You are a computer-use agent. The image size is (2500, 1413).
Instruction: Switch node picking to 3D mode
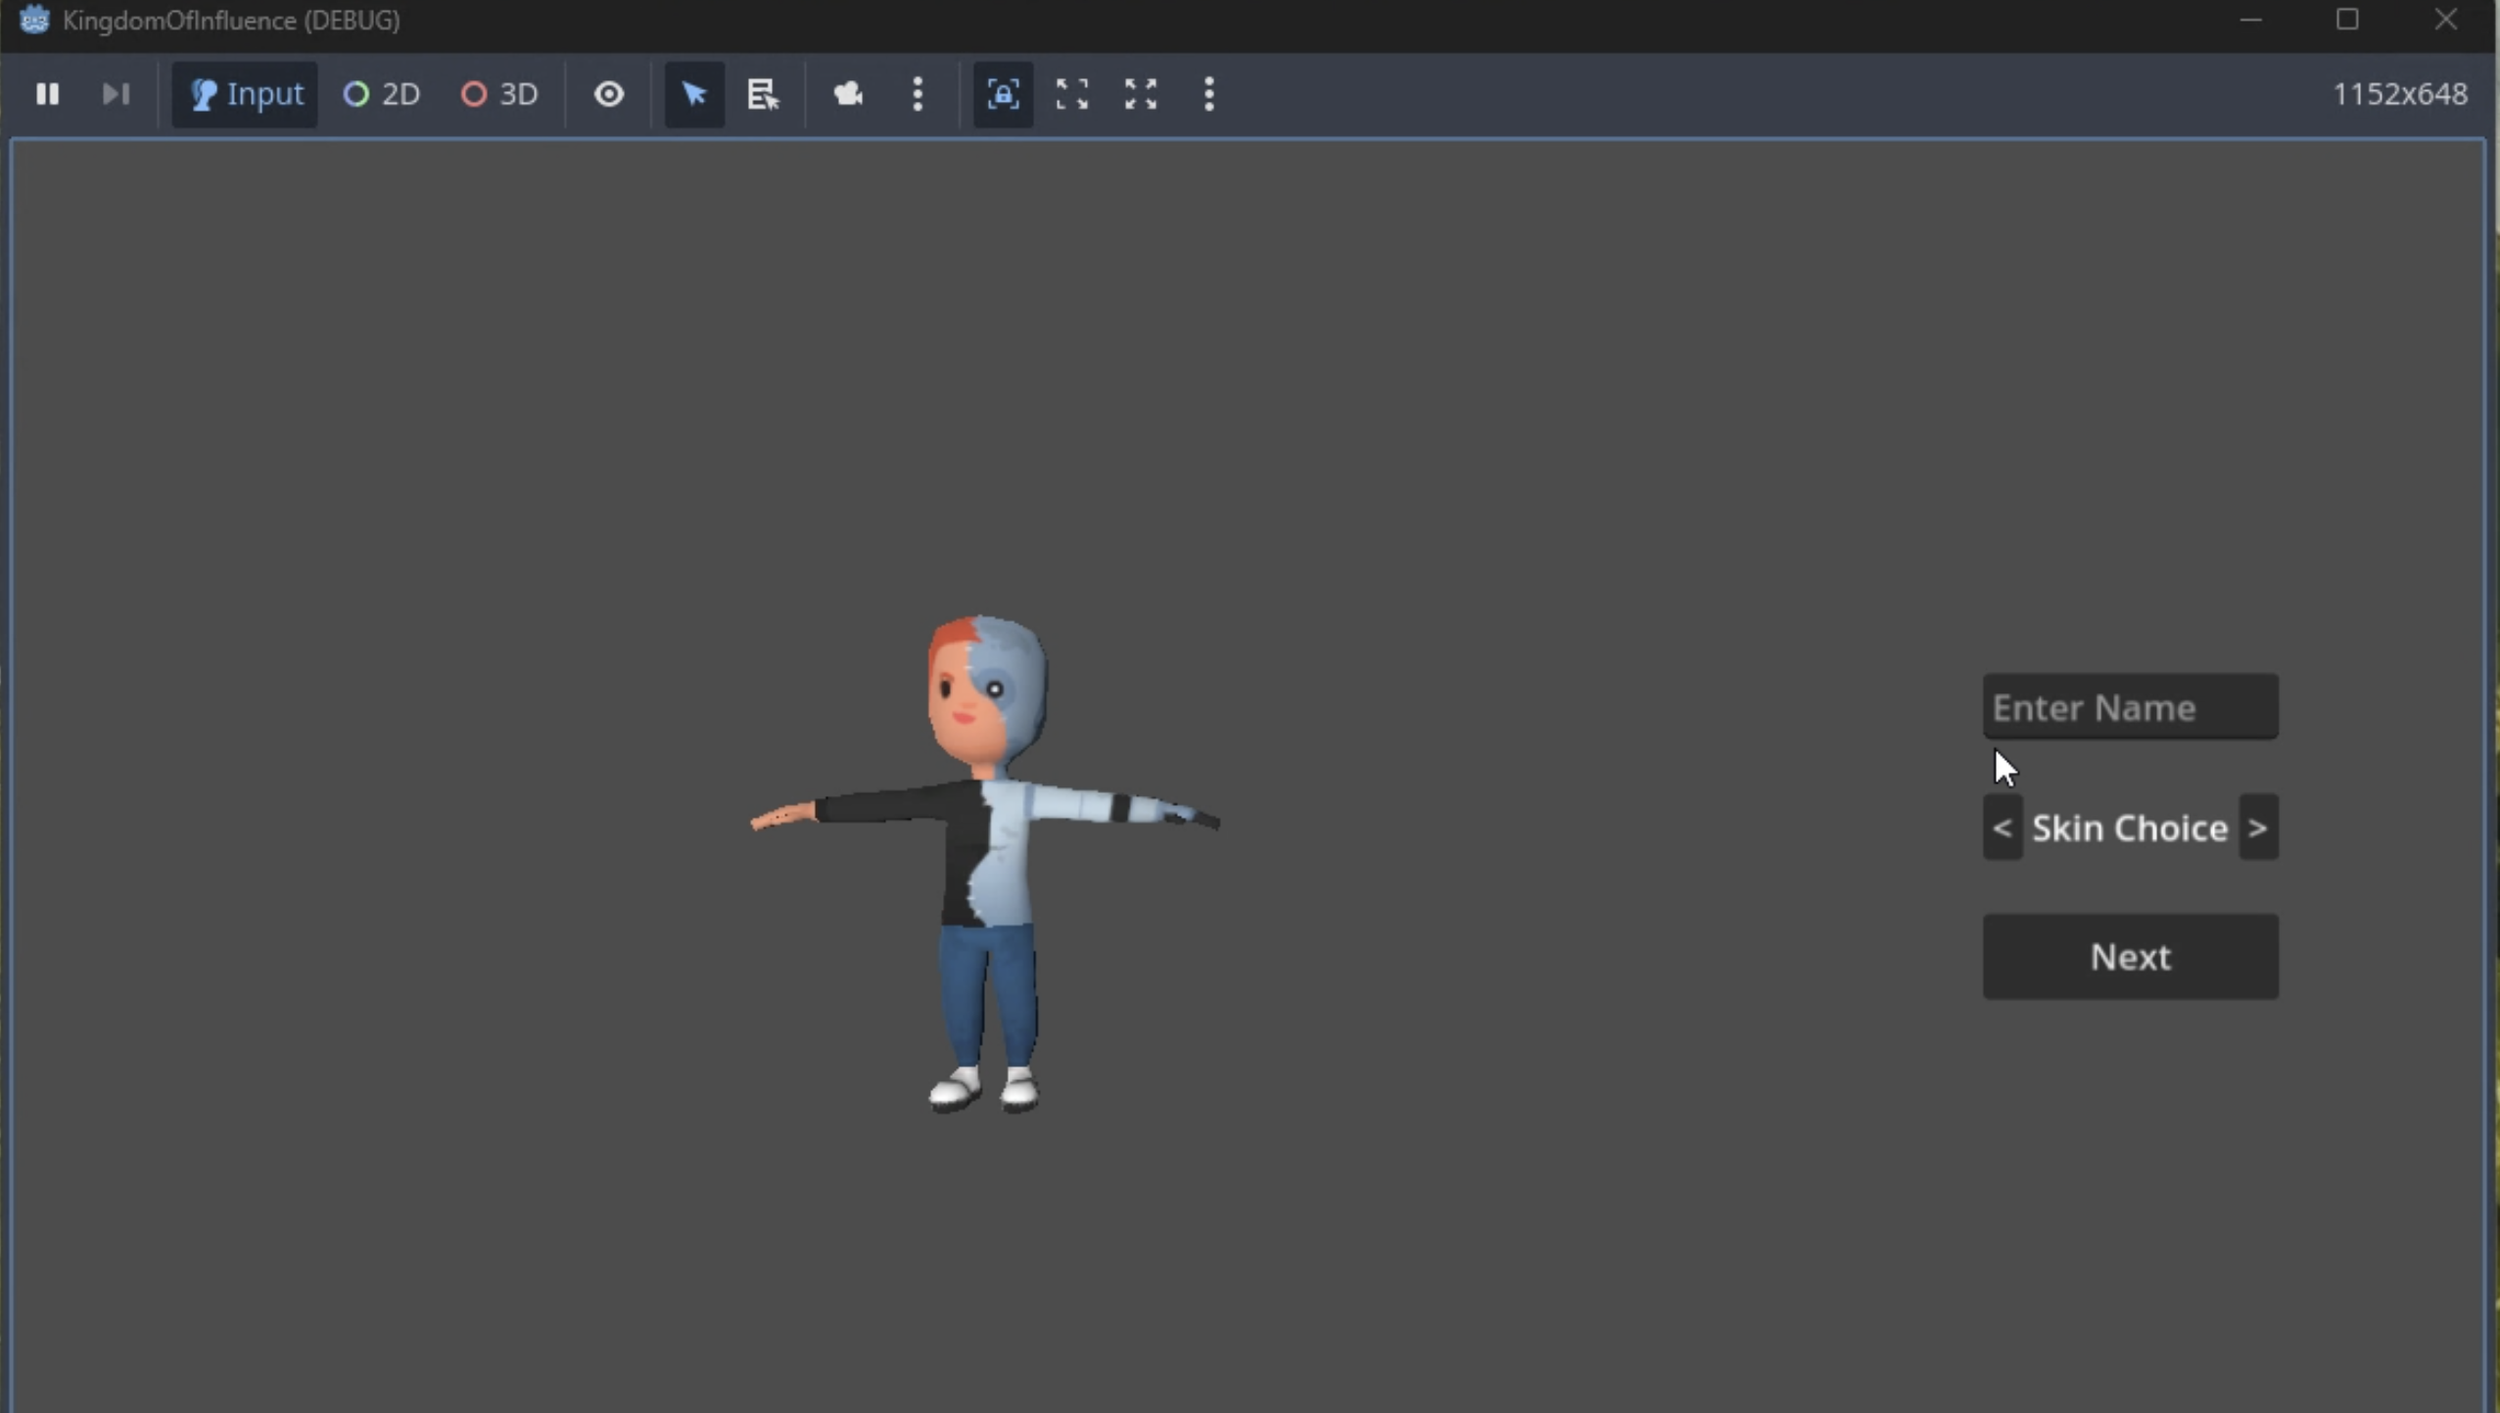click(x=500, y=93)
